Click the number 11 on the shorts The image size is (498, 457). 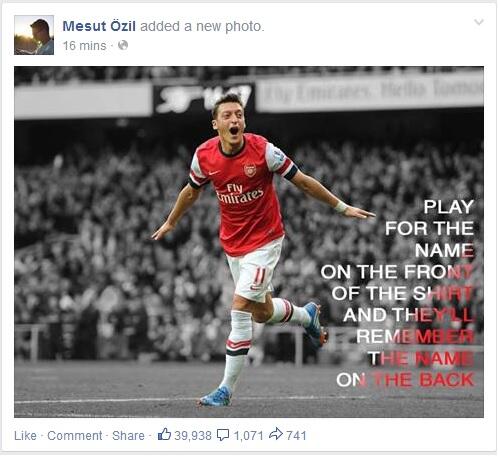click(x=259, y=276)
